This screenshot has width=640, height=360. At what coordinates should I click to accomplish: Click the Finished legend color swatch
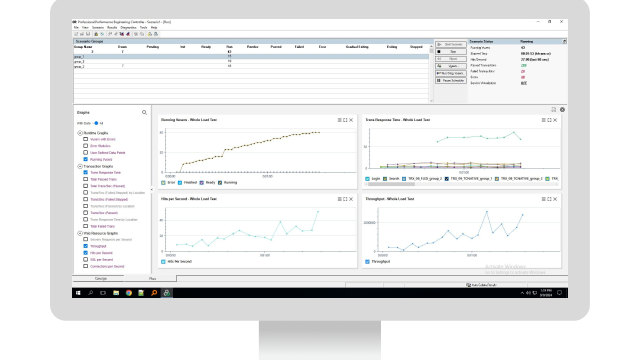[180, 183]
